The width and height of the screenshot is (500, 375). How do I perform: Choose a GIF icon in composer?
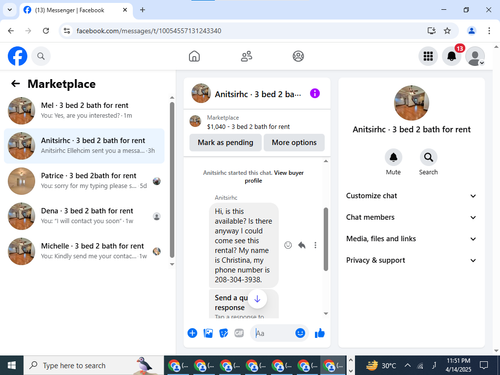(x=239, y=333)
